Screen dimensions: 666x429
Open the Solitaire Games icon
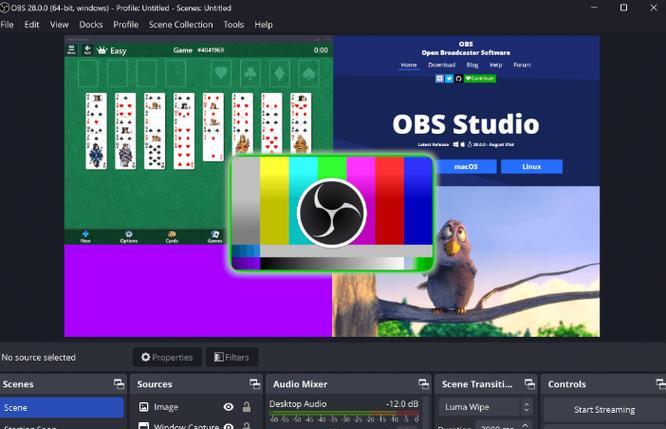(x=215, y=237)
